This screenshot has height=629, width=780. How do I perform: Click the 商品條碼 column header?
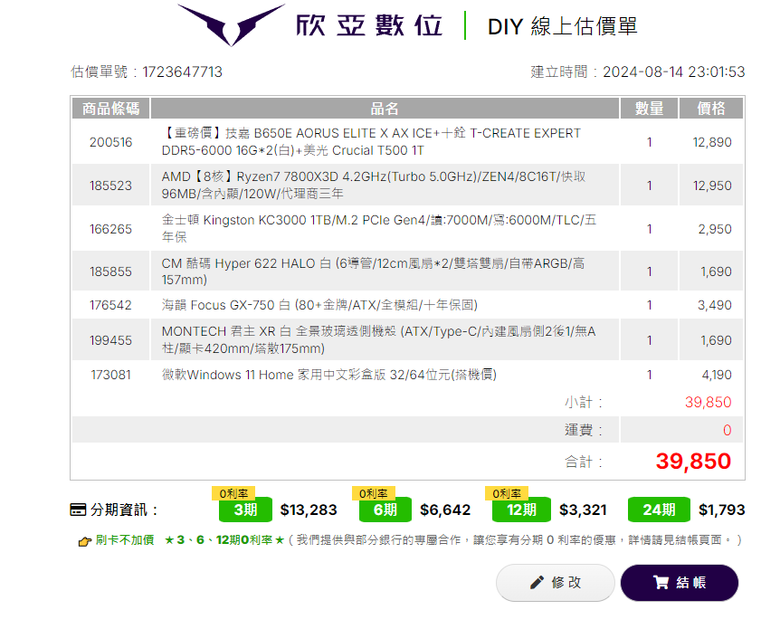[x=110, y=108]
